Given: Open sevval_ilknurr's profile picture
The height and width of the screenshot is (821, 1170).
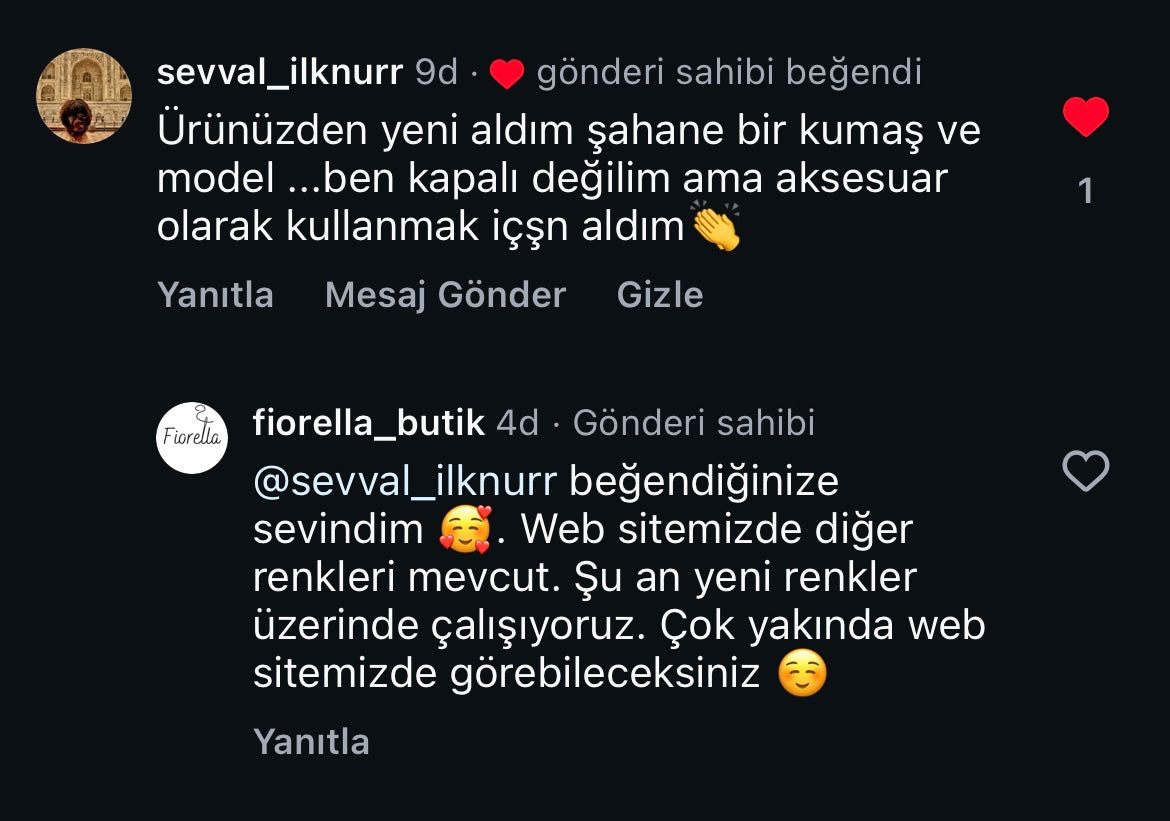Looking at the screenshot, I should point(84,96).
